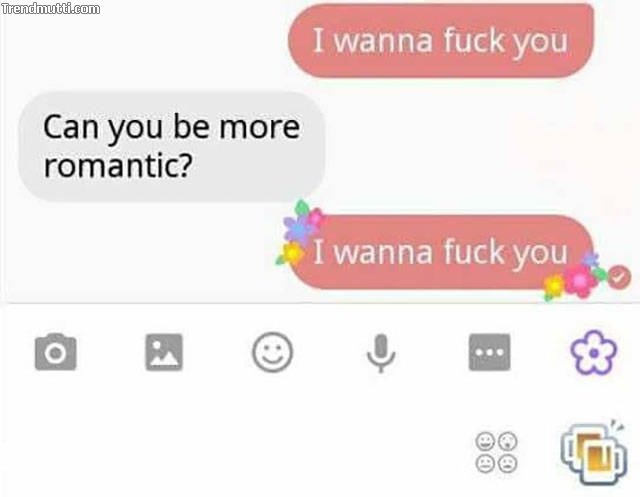Click the divider line above the toolbar
This screenshot has height=497, width=640.
(320, 304)
